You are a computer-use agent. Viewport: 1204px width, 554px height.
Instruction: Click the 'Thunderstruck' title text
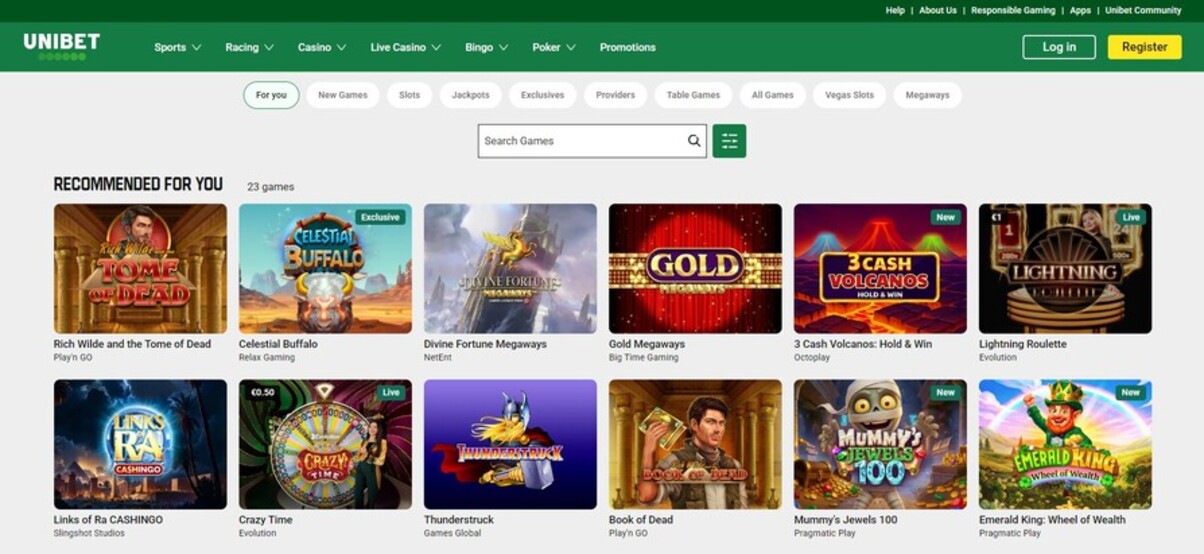(x=459, y=520)
